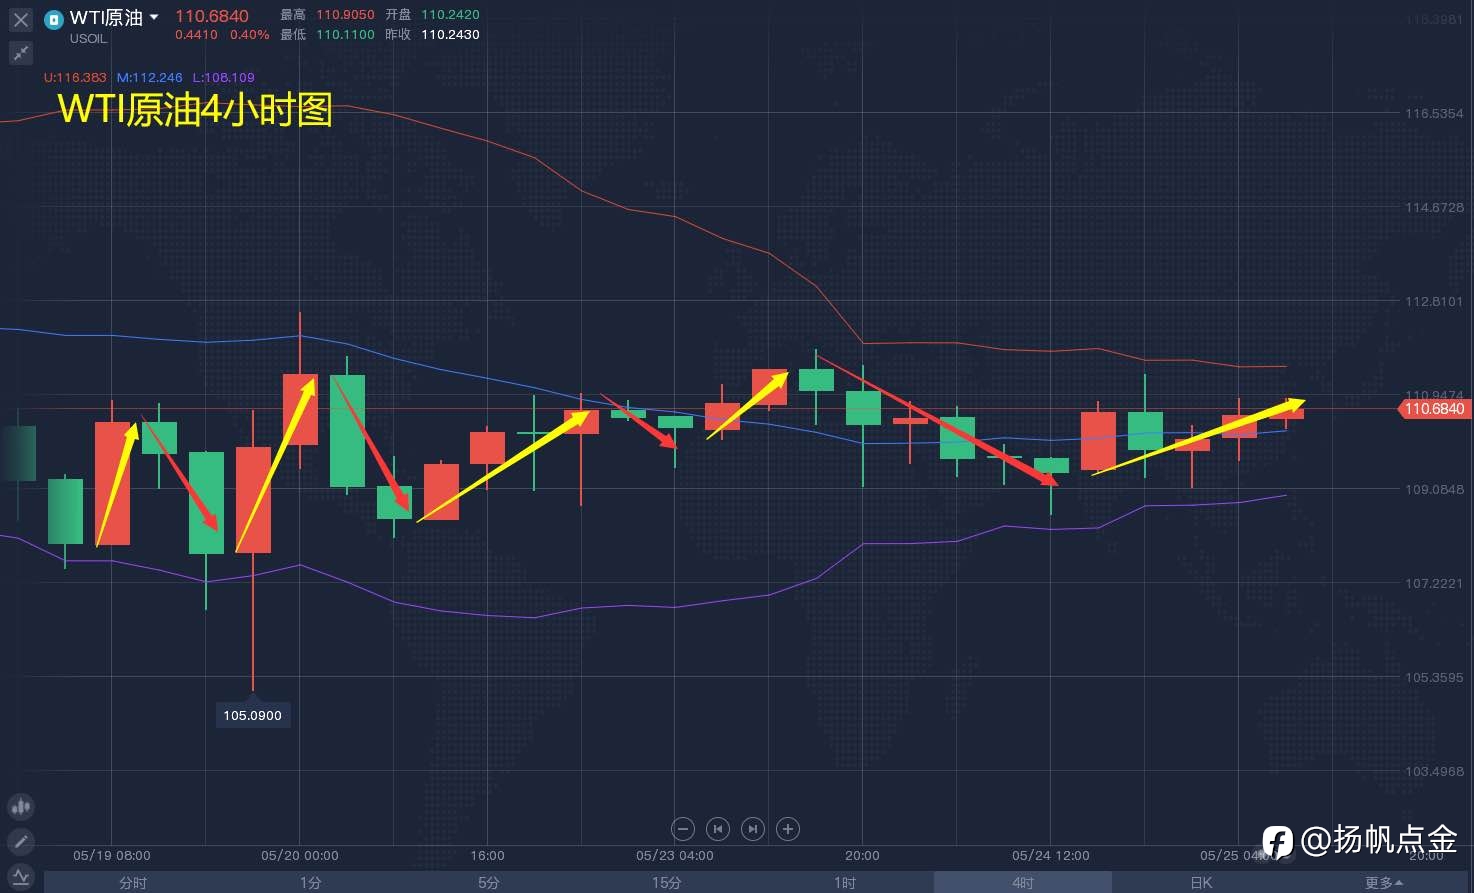Click the 107.2221 price axis label
The image size is (1474, 893).
pyautogui.click(x=1434, y=583)
